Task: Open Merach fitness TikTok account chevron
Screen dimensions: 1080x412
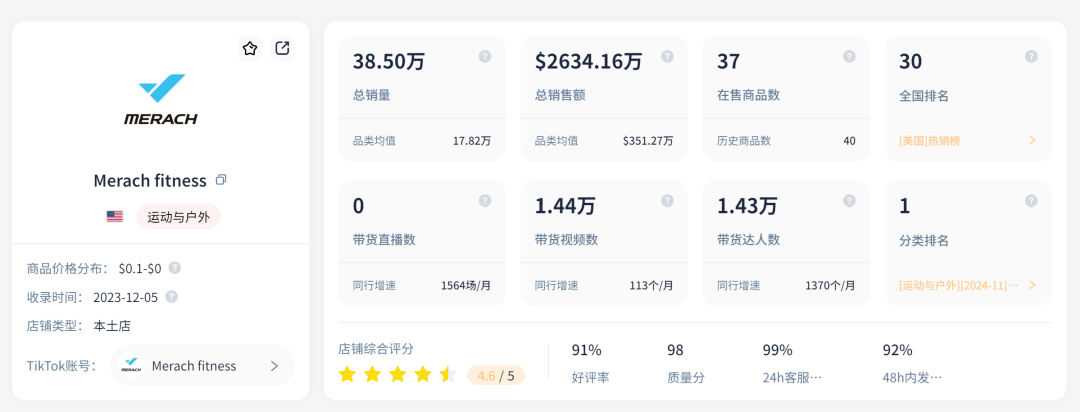Action: point(274,366)
